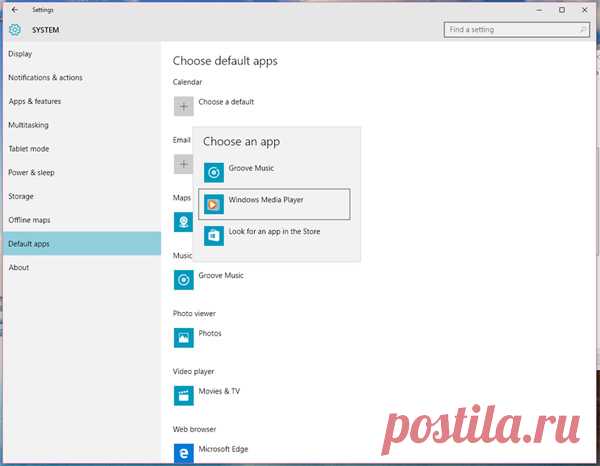Change the Microsoft Edge default web browser
The width and height of the screenshot is (600, 466).
[223, 449]
